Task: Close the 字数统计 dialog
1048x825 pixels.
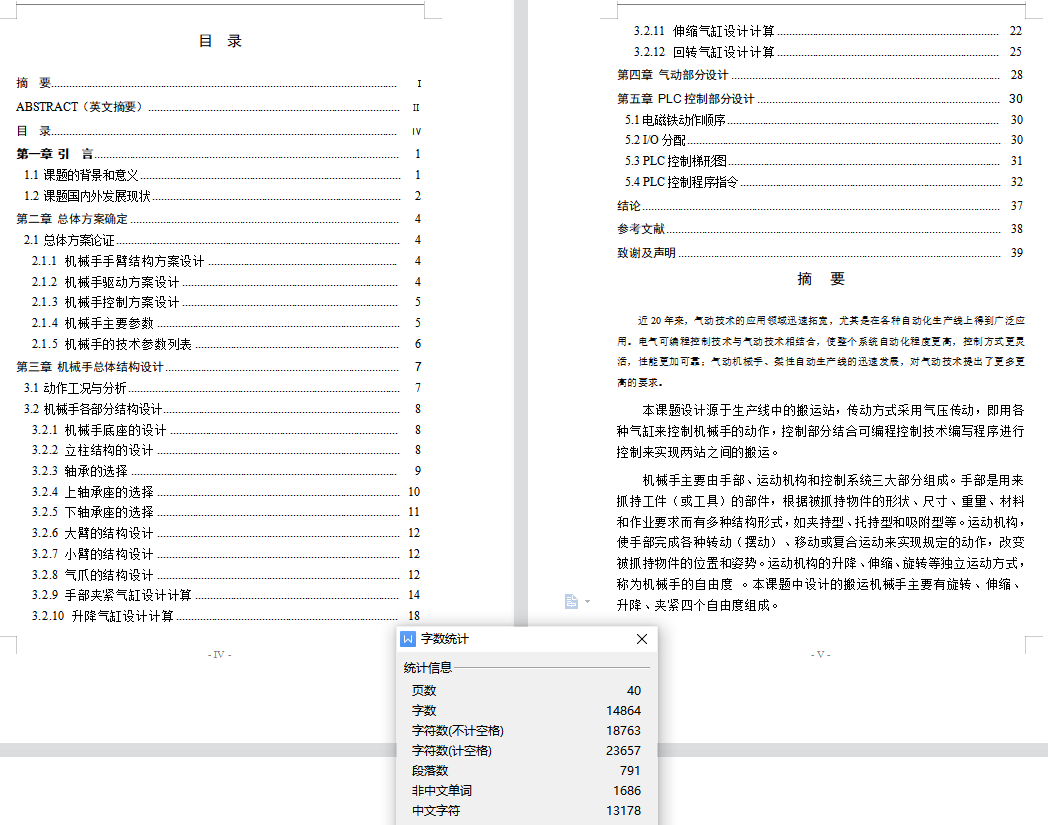Action: coord(642,639)
